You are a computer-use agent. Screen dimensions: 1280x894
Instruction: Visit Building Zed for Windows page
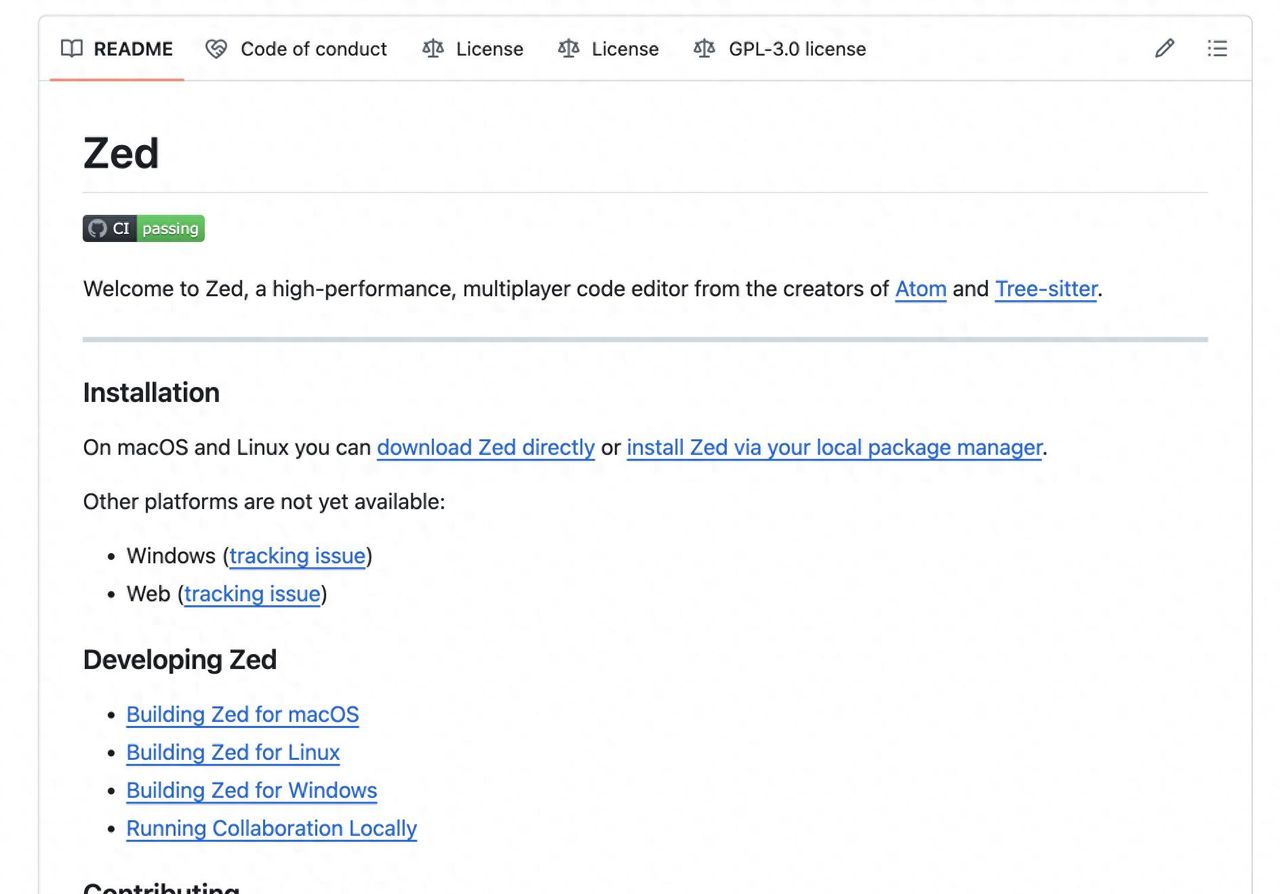(252, 790)
